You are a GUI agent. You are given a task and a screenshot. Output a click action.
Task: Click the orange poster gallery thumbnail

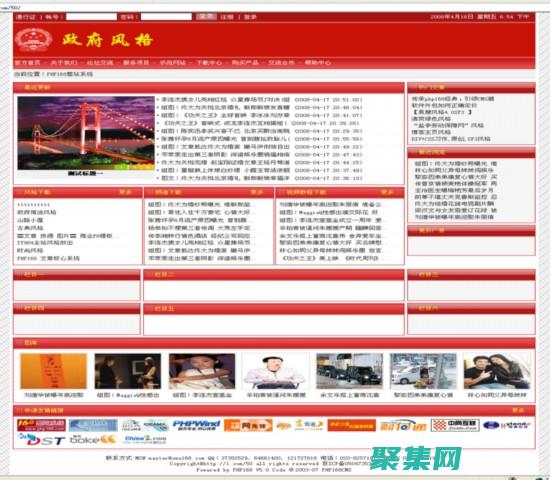(53, 371)
